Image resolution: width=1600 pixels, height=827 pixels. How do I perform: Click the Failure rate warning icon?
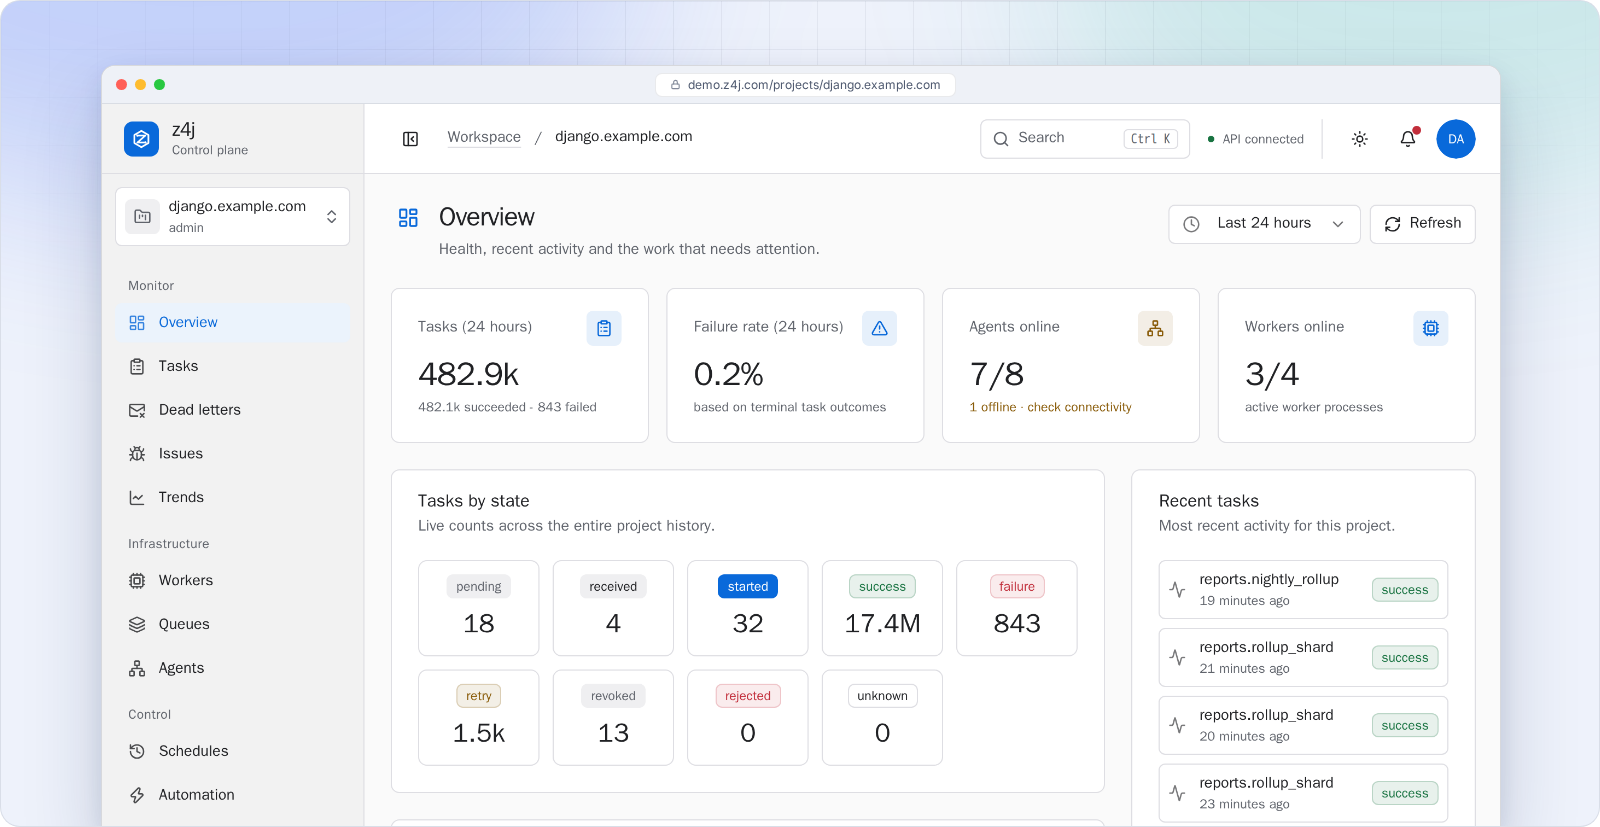(x=880, y=328)
